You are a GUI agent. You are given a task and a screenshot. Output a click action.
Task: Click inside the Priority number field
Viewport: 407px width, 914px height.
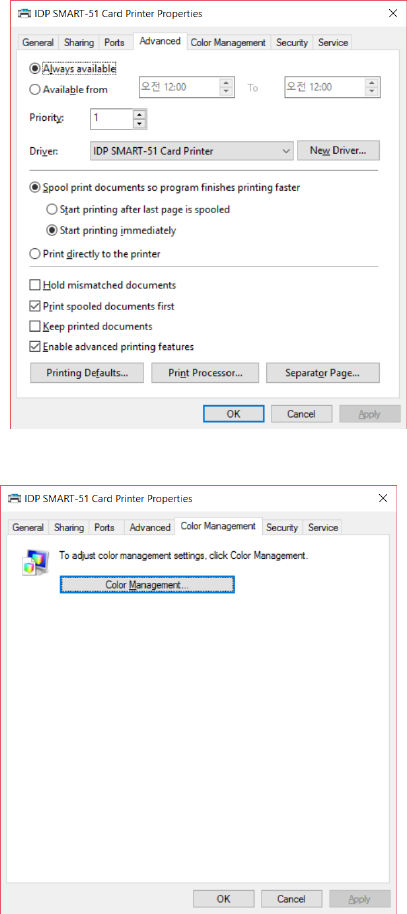[x=111, y=118]
